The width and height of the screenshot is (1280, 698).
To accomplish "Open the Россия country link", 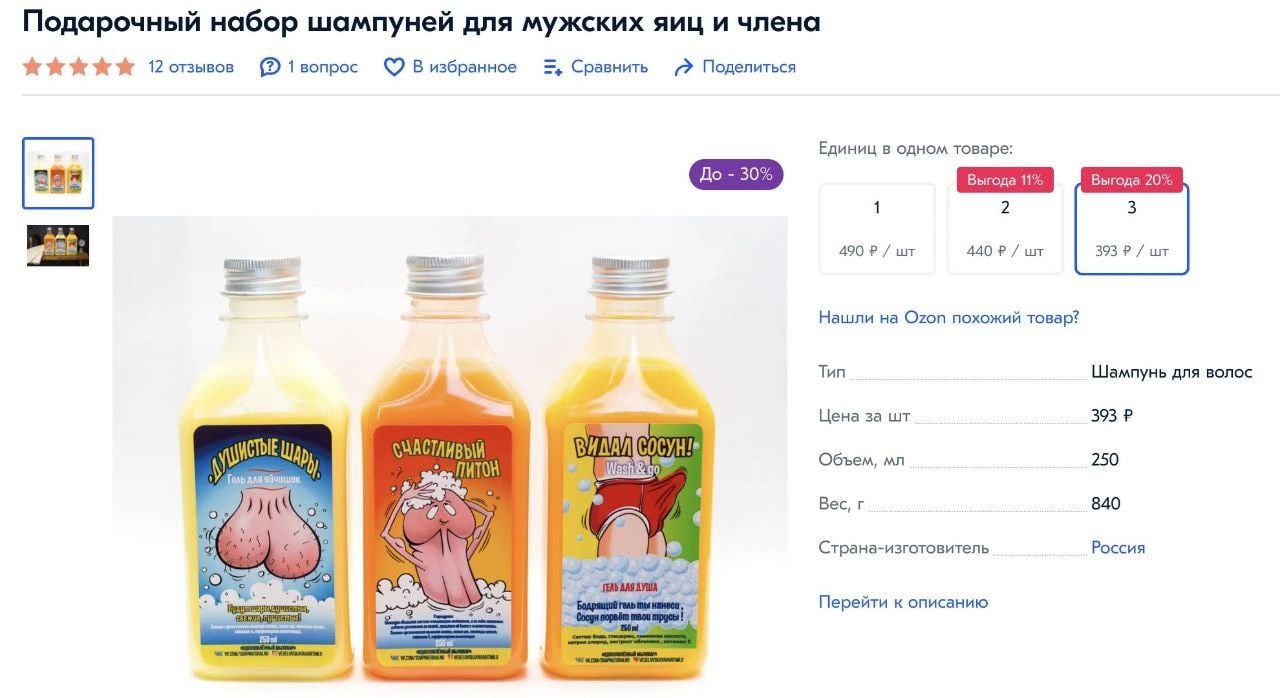I will pyautogui.click(x=1118, y=548).
